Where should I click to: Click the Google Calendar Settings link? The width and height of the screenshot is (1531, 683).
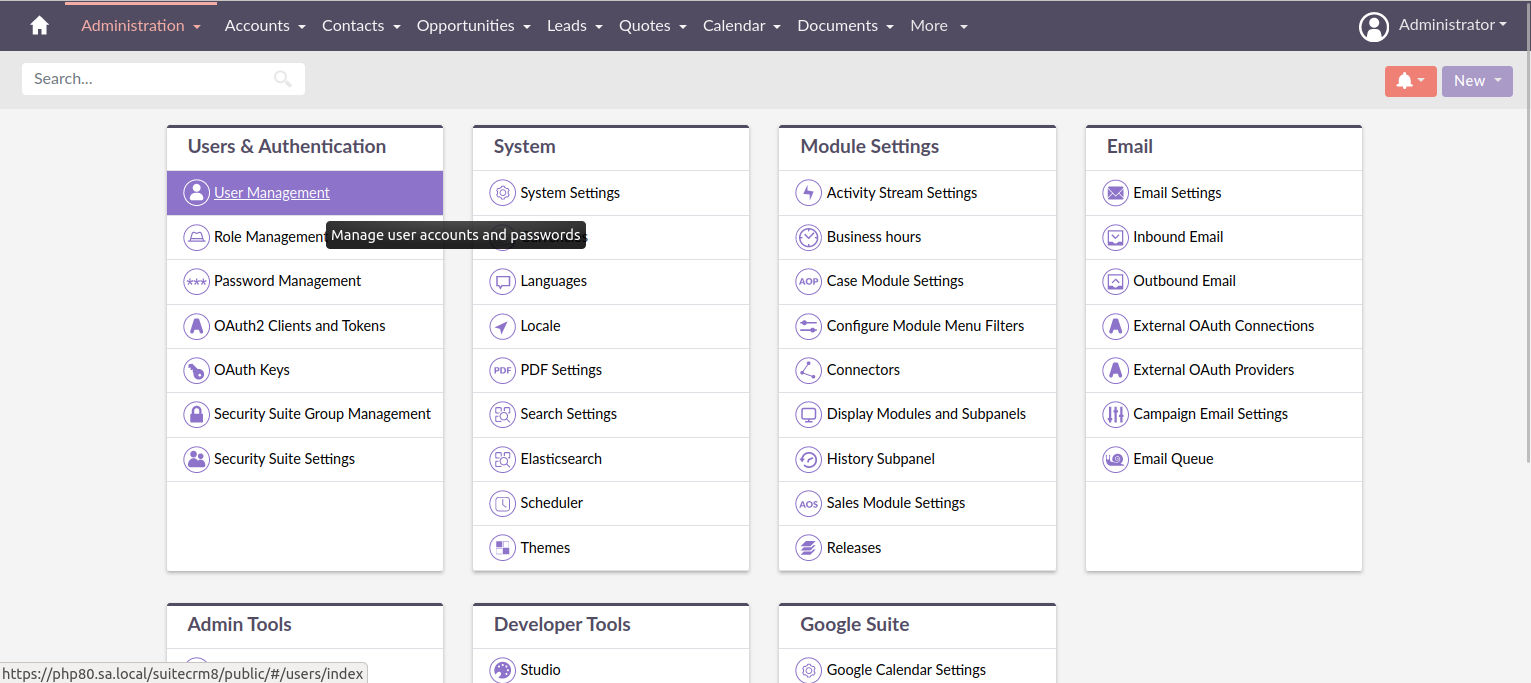[x=905, y=669]
